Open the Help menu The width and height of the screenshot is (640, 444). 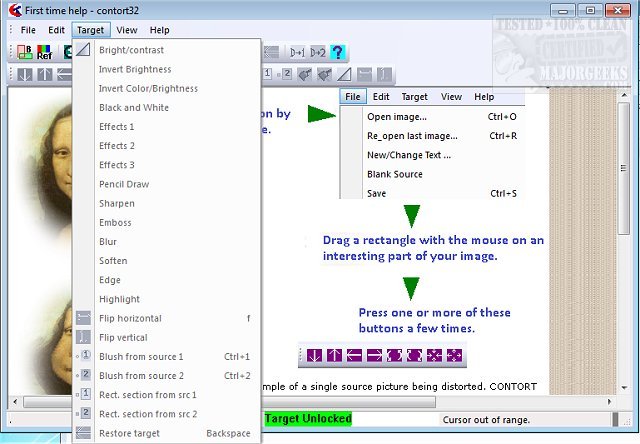159,30
